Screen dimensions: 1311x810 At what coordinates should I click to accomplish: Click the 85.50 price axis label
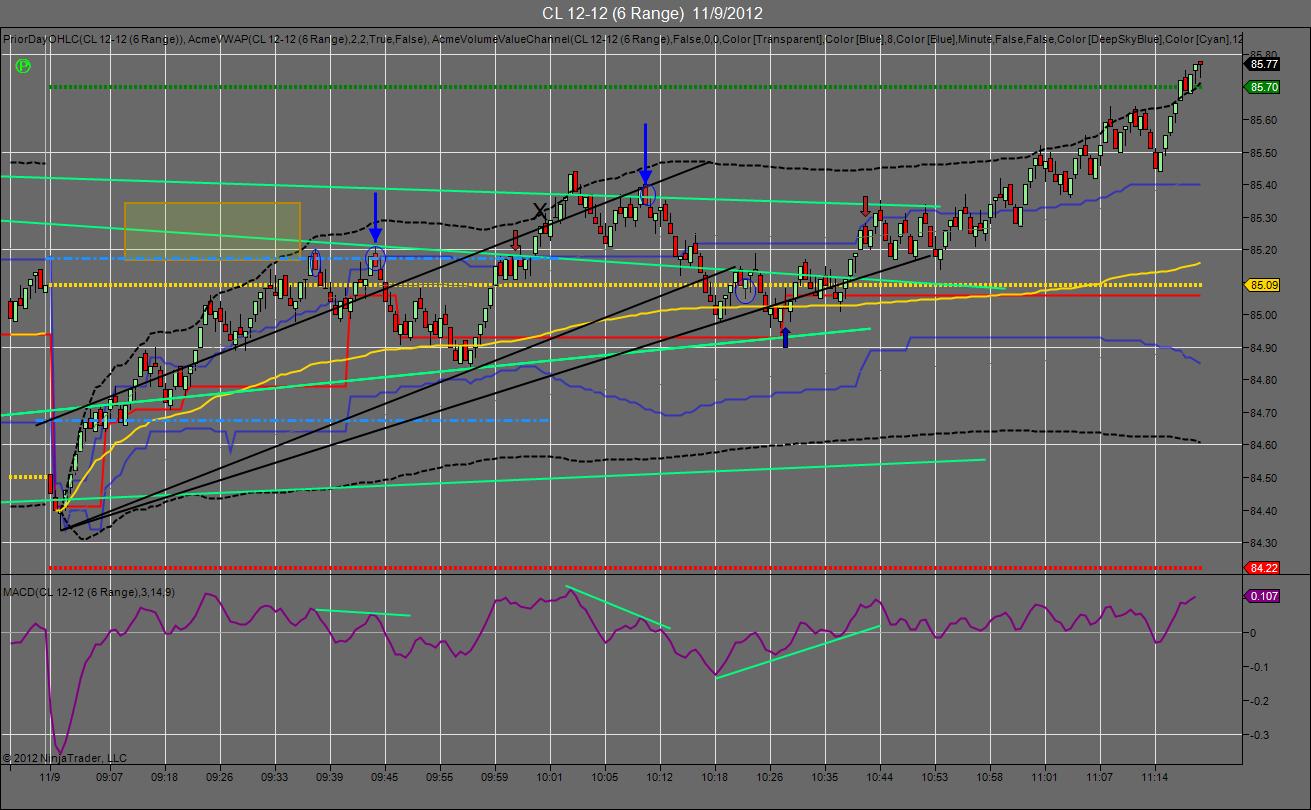1264,153
